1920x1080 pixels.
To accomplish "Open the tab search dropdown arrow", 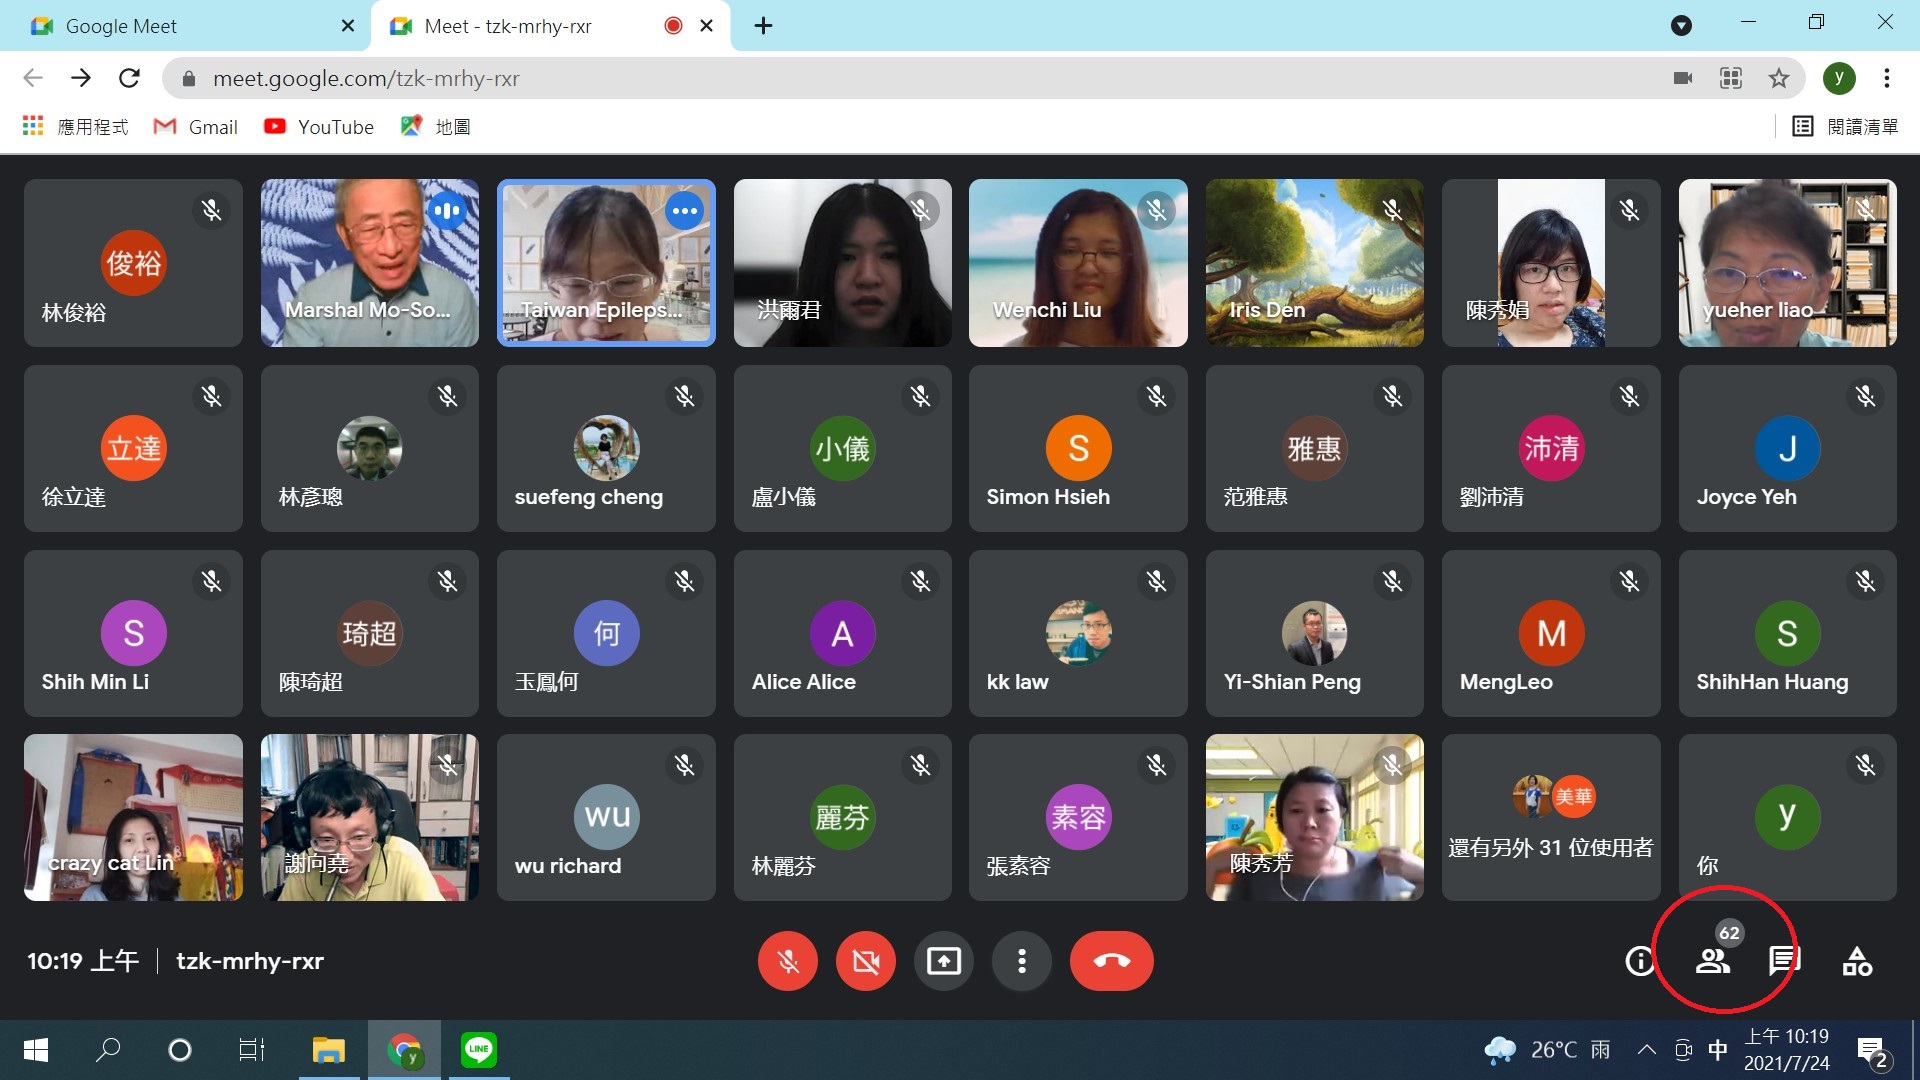I will (1681, 26).
